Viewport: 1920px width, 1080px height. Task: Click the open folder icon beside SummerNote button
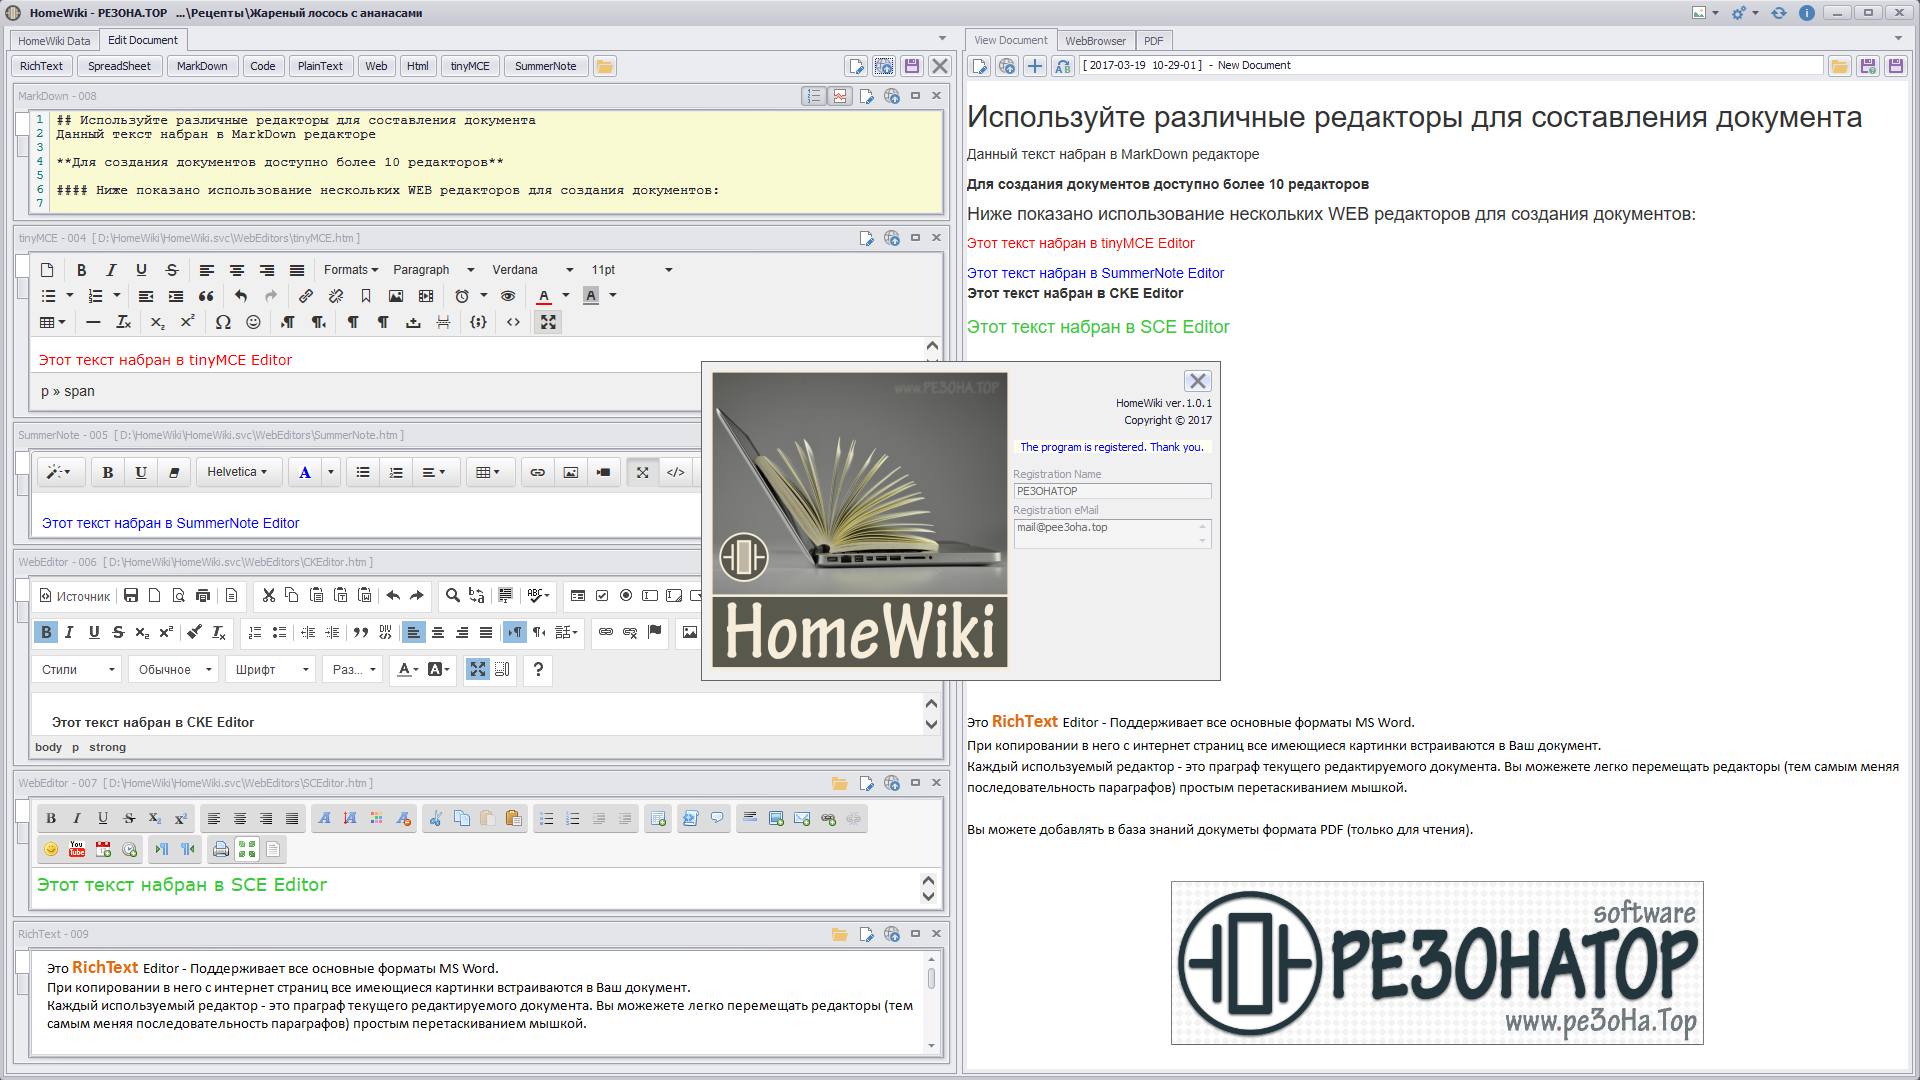point(604,66)
